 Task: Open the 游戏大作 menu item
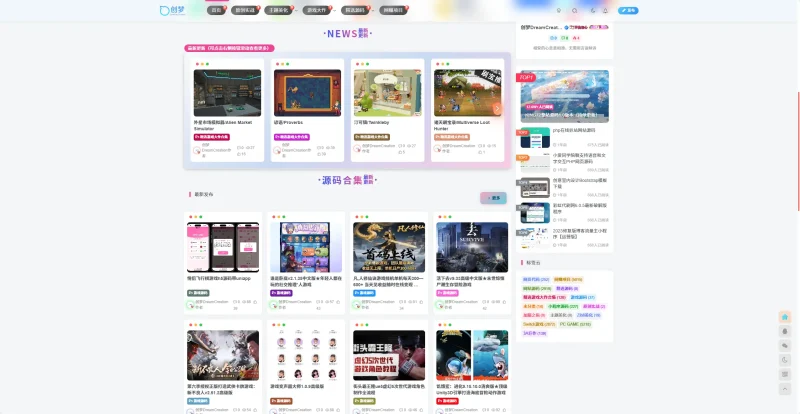pyautogui.click(x=317, y=10)
